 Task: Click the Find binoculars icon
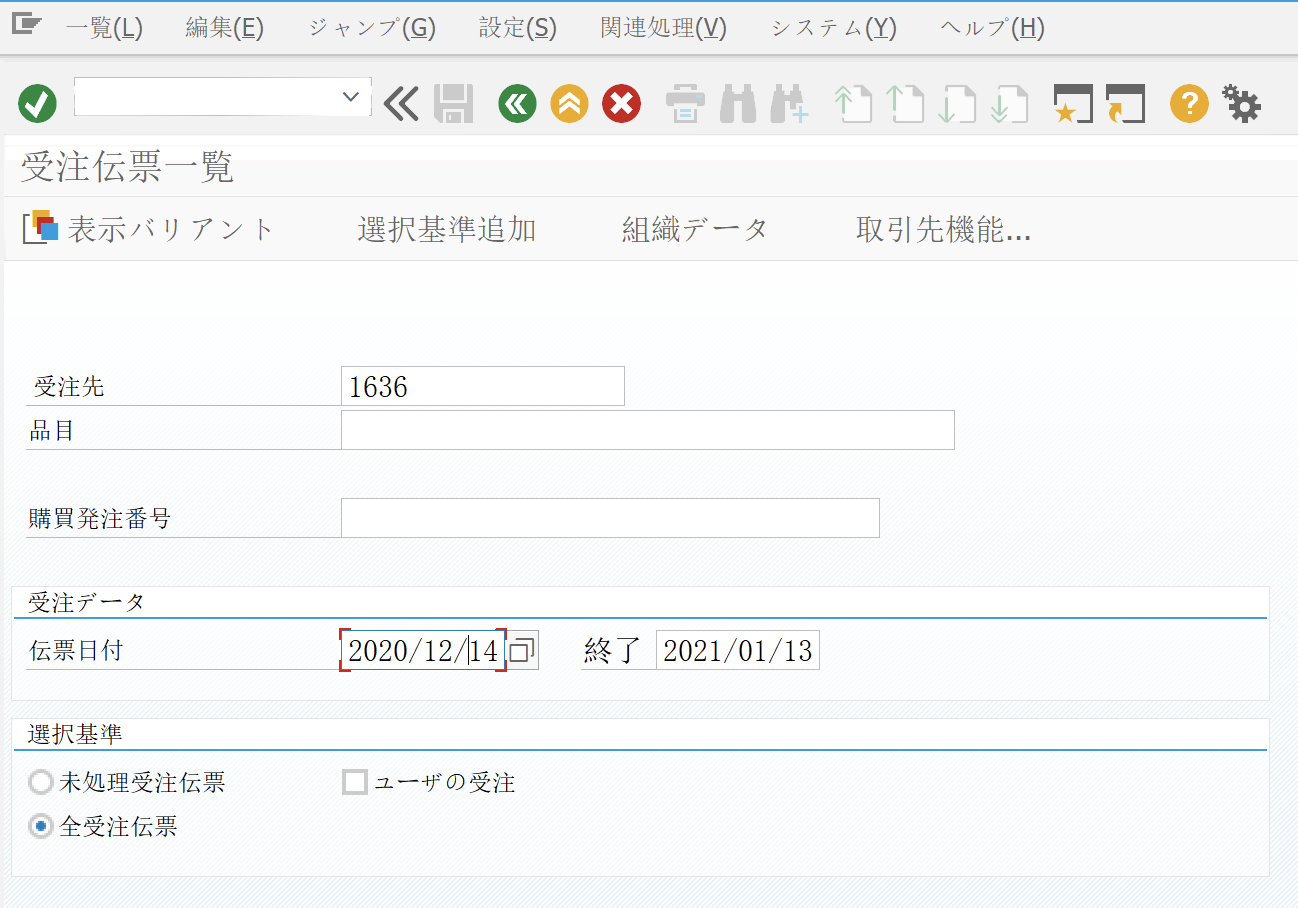click(x=737, y=103)
